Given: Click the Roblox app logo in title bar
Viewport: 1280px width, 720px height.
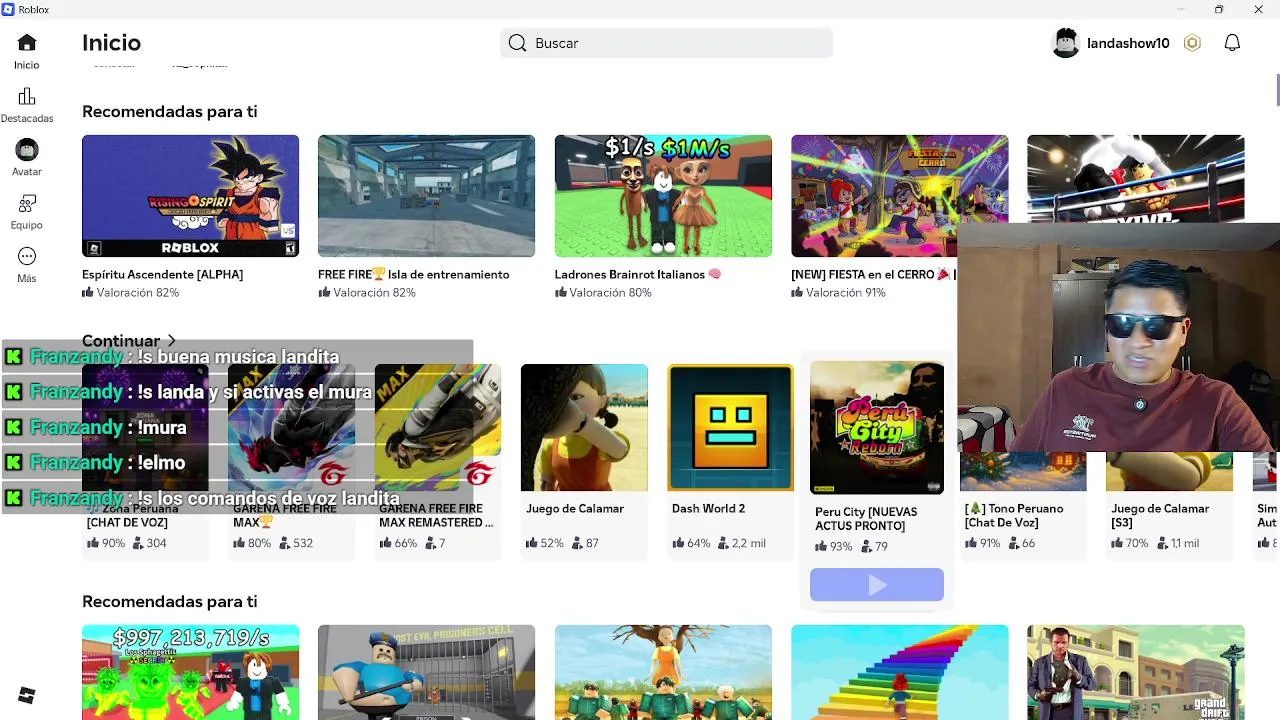Looking at the screenshot, I should [x=8, y=9].
